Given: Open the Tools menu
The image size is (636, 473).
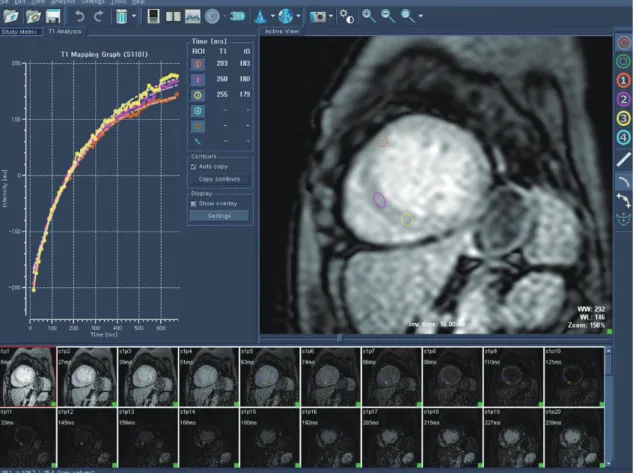Looking at the screenshot, I should click(118, 2).
